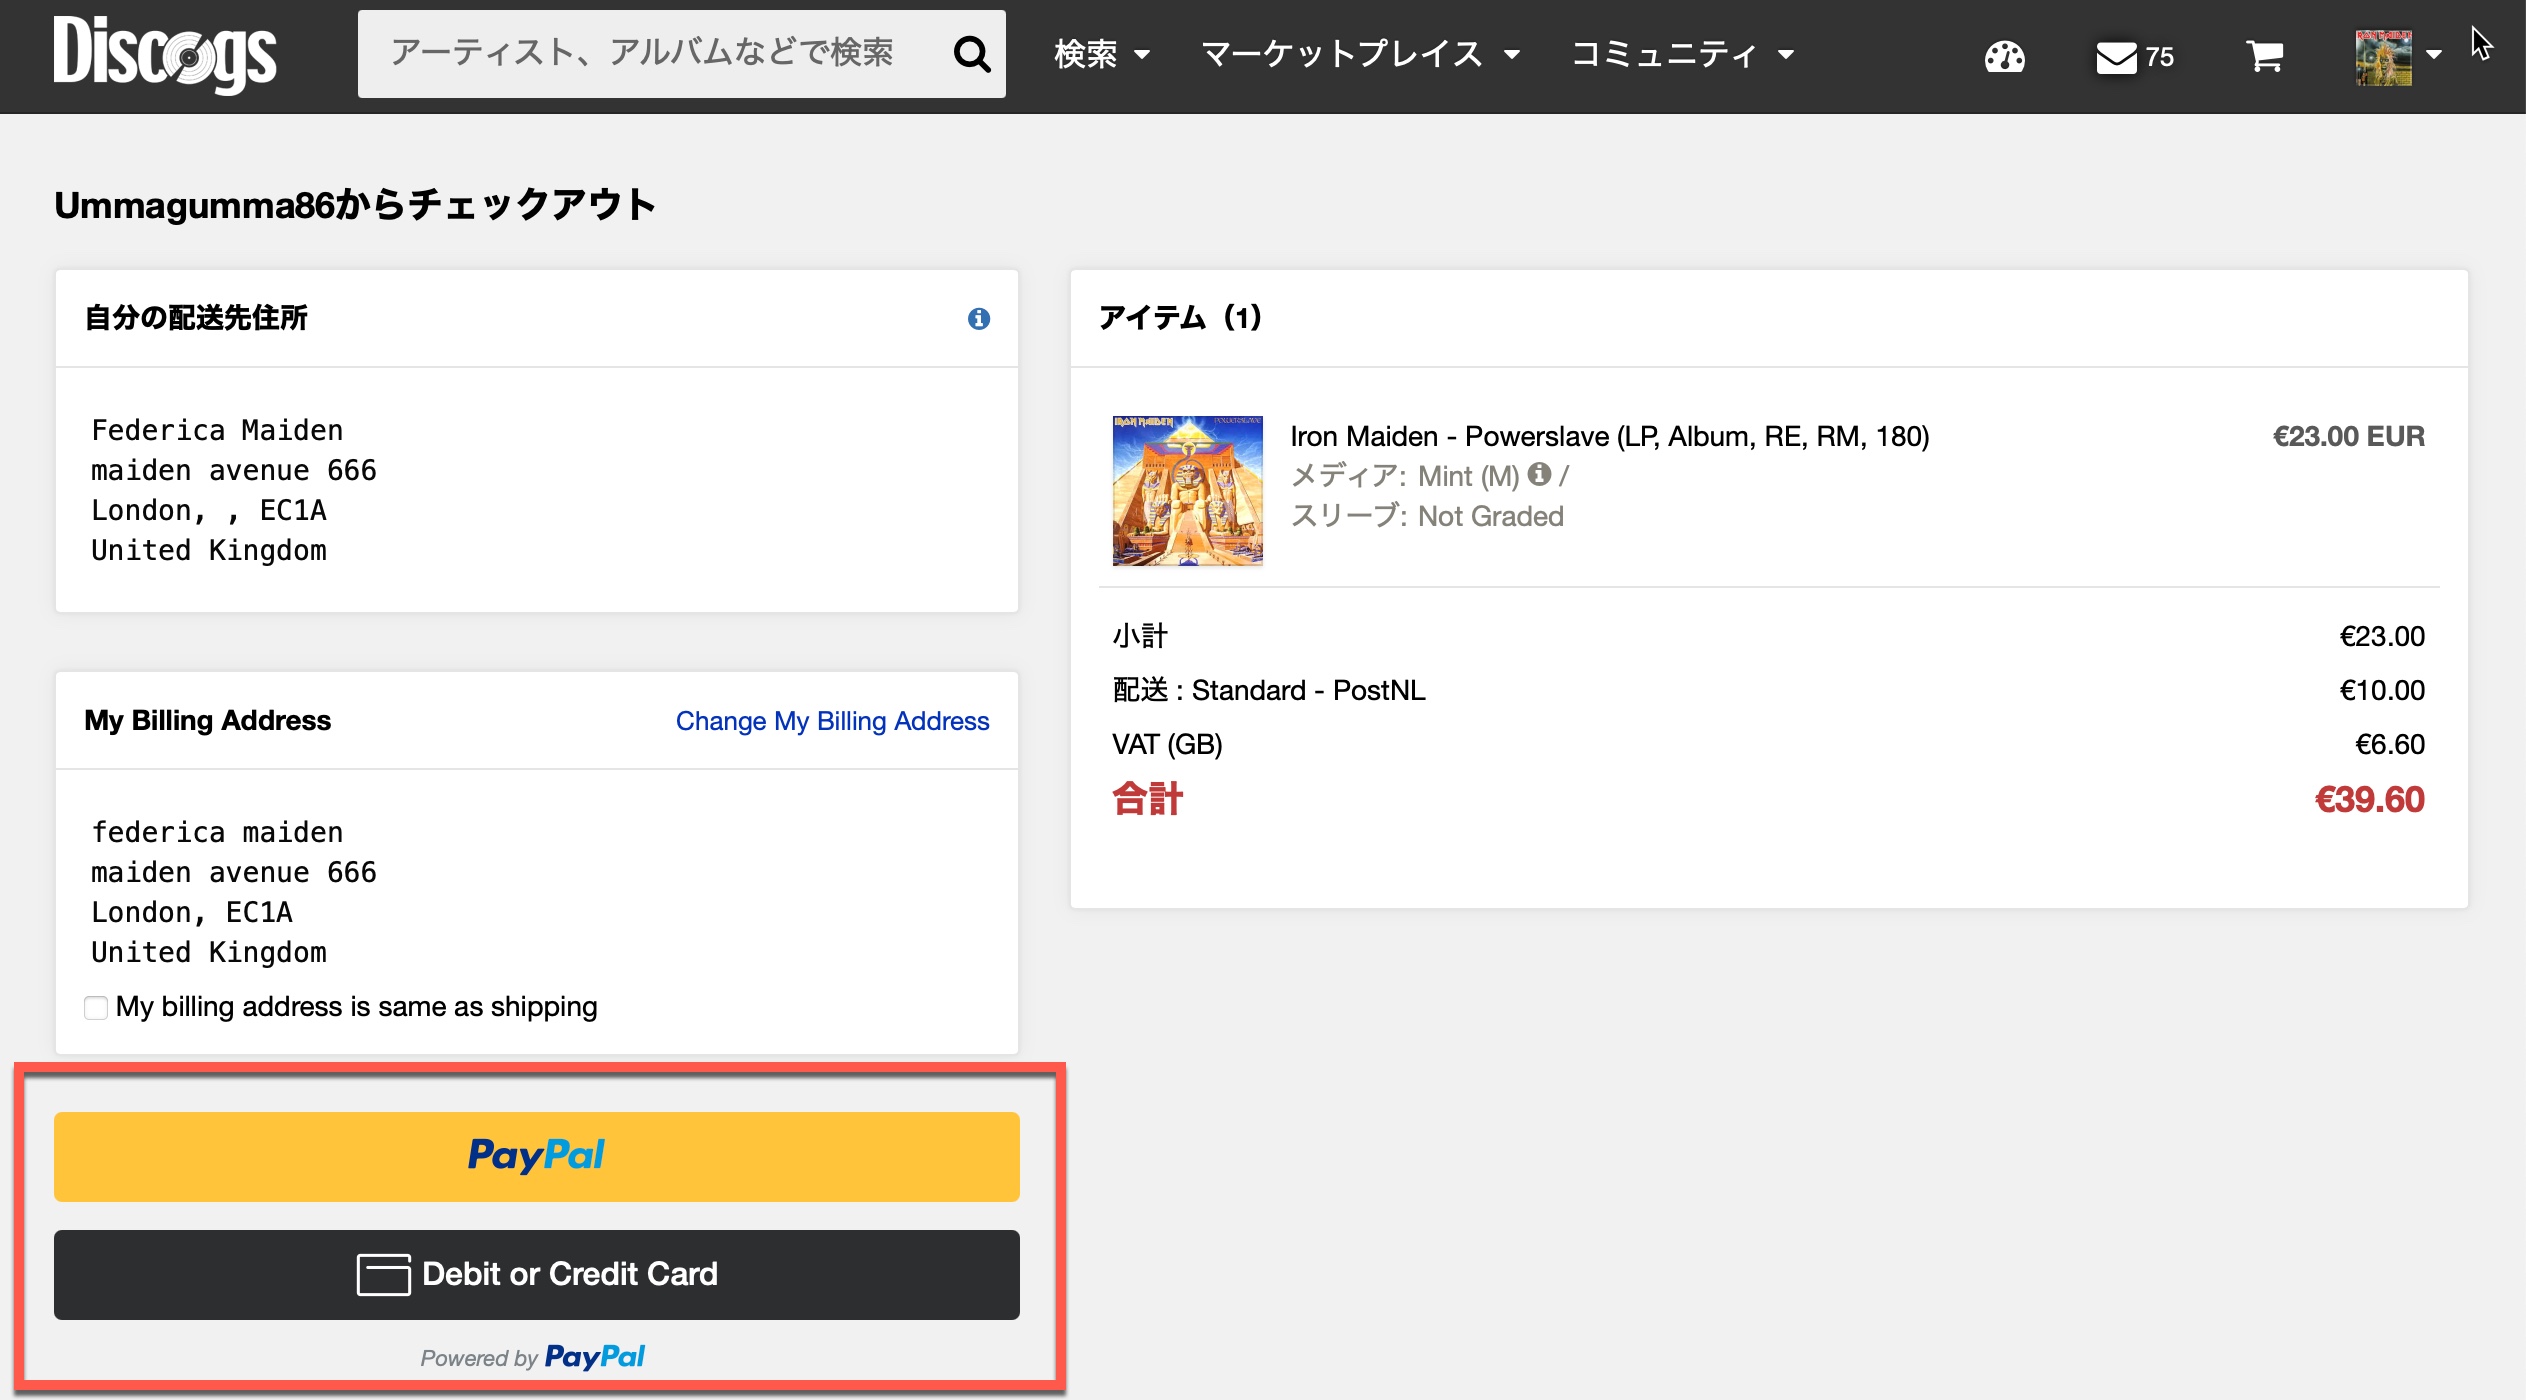Image resolution: width=2526 pixels, height=1400 pixels.
Task: Click the billing name 'federica maiden'
Action: [x=217, y=832]
